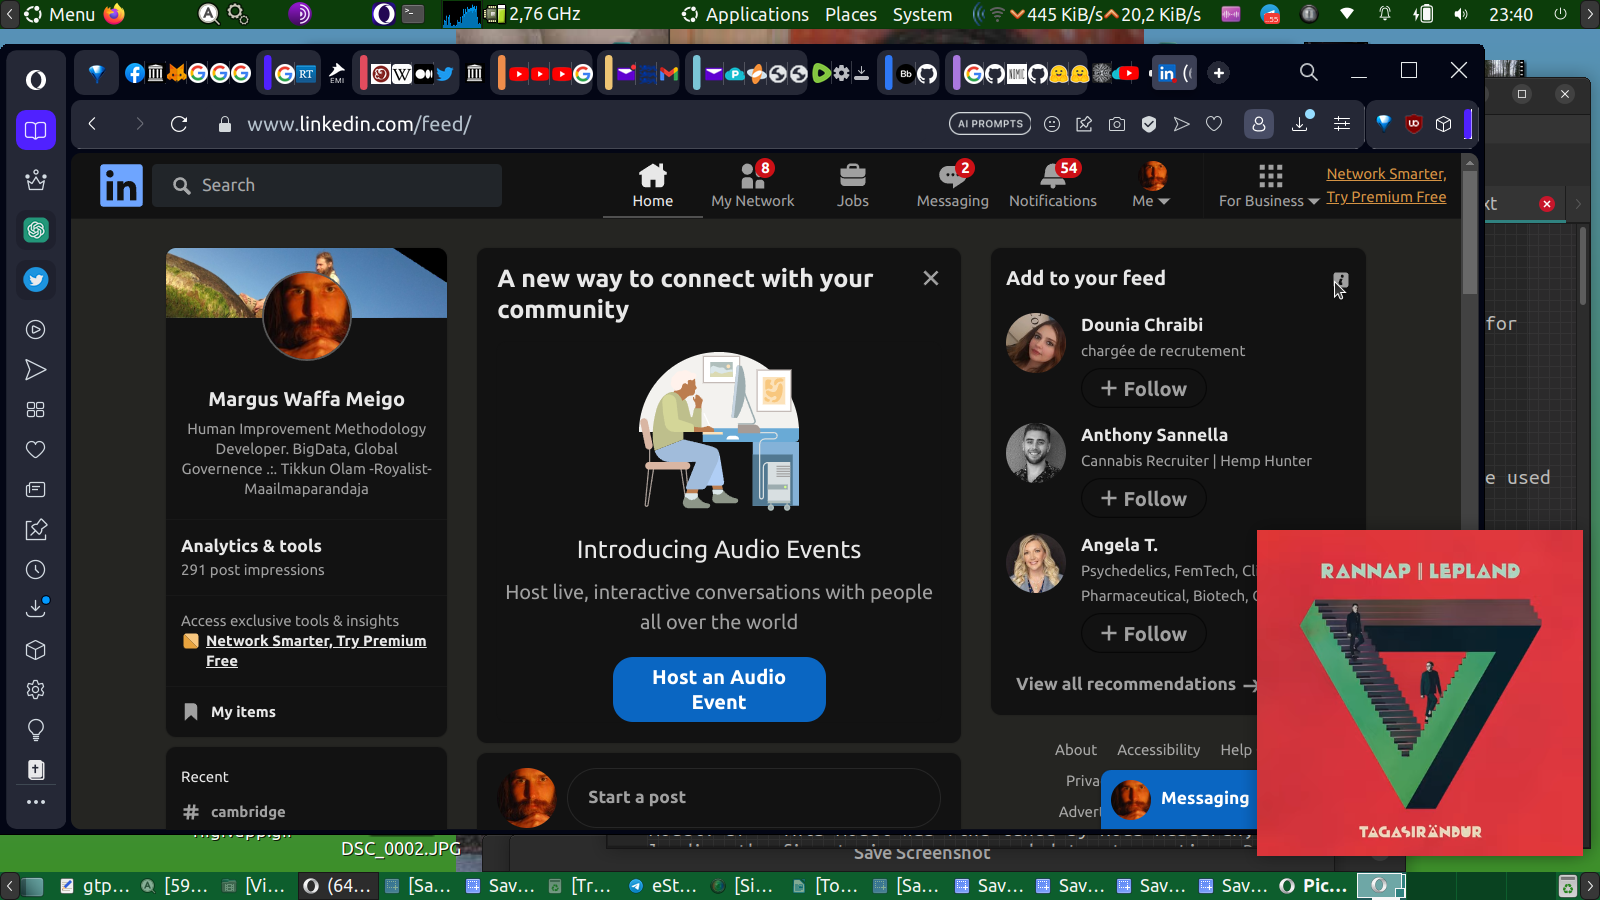Open My Network in LinkedIn navigation

[x=753, y=185]
